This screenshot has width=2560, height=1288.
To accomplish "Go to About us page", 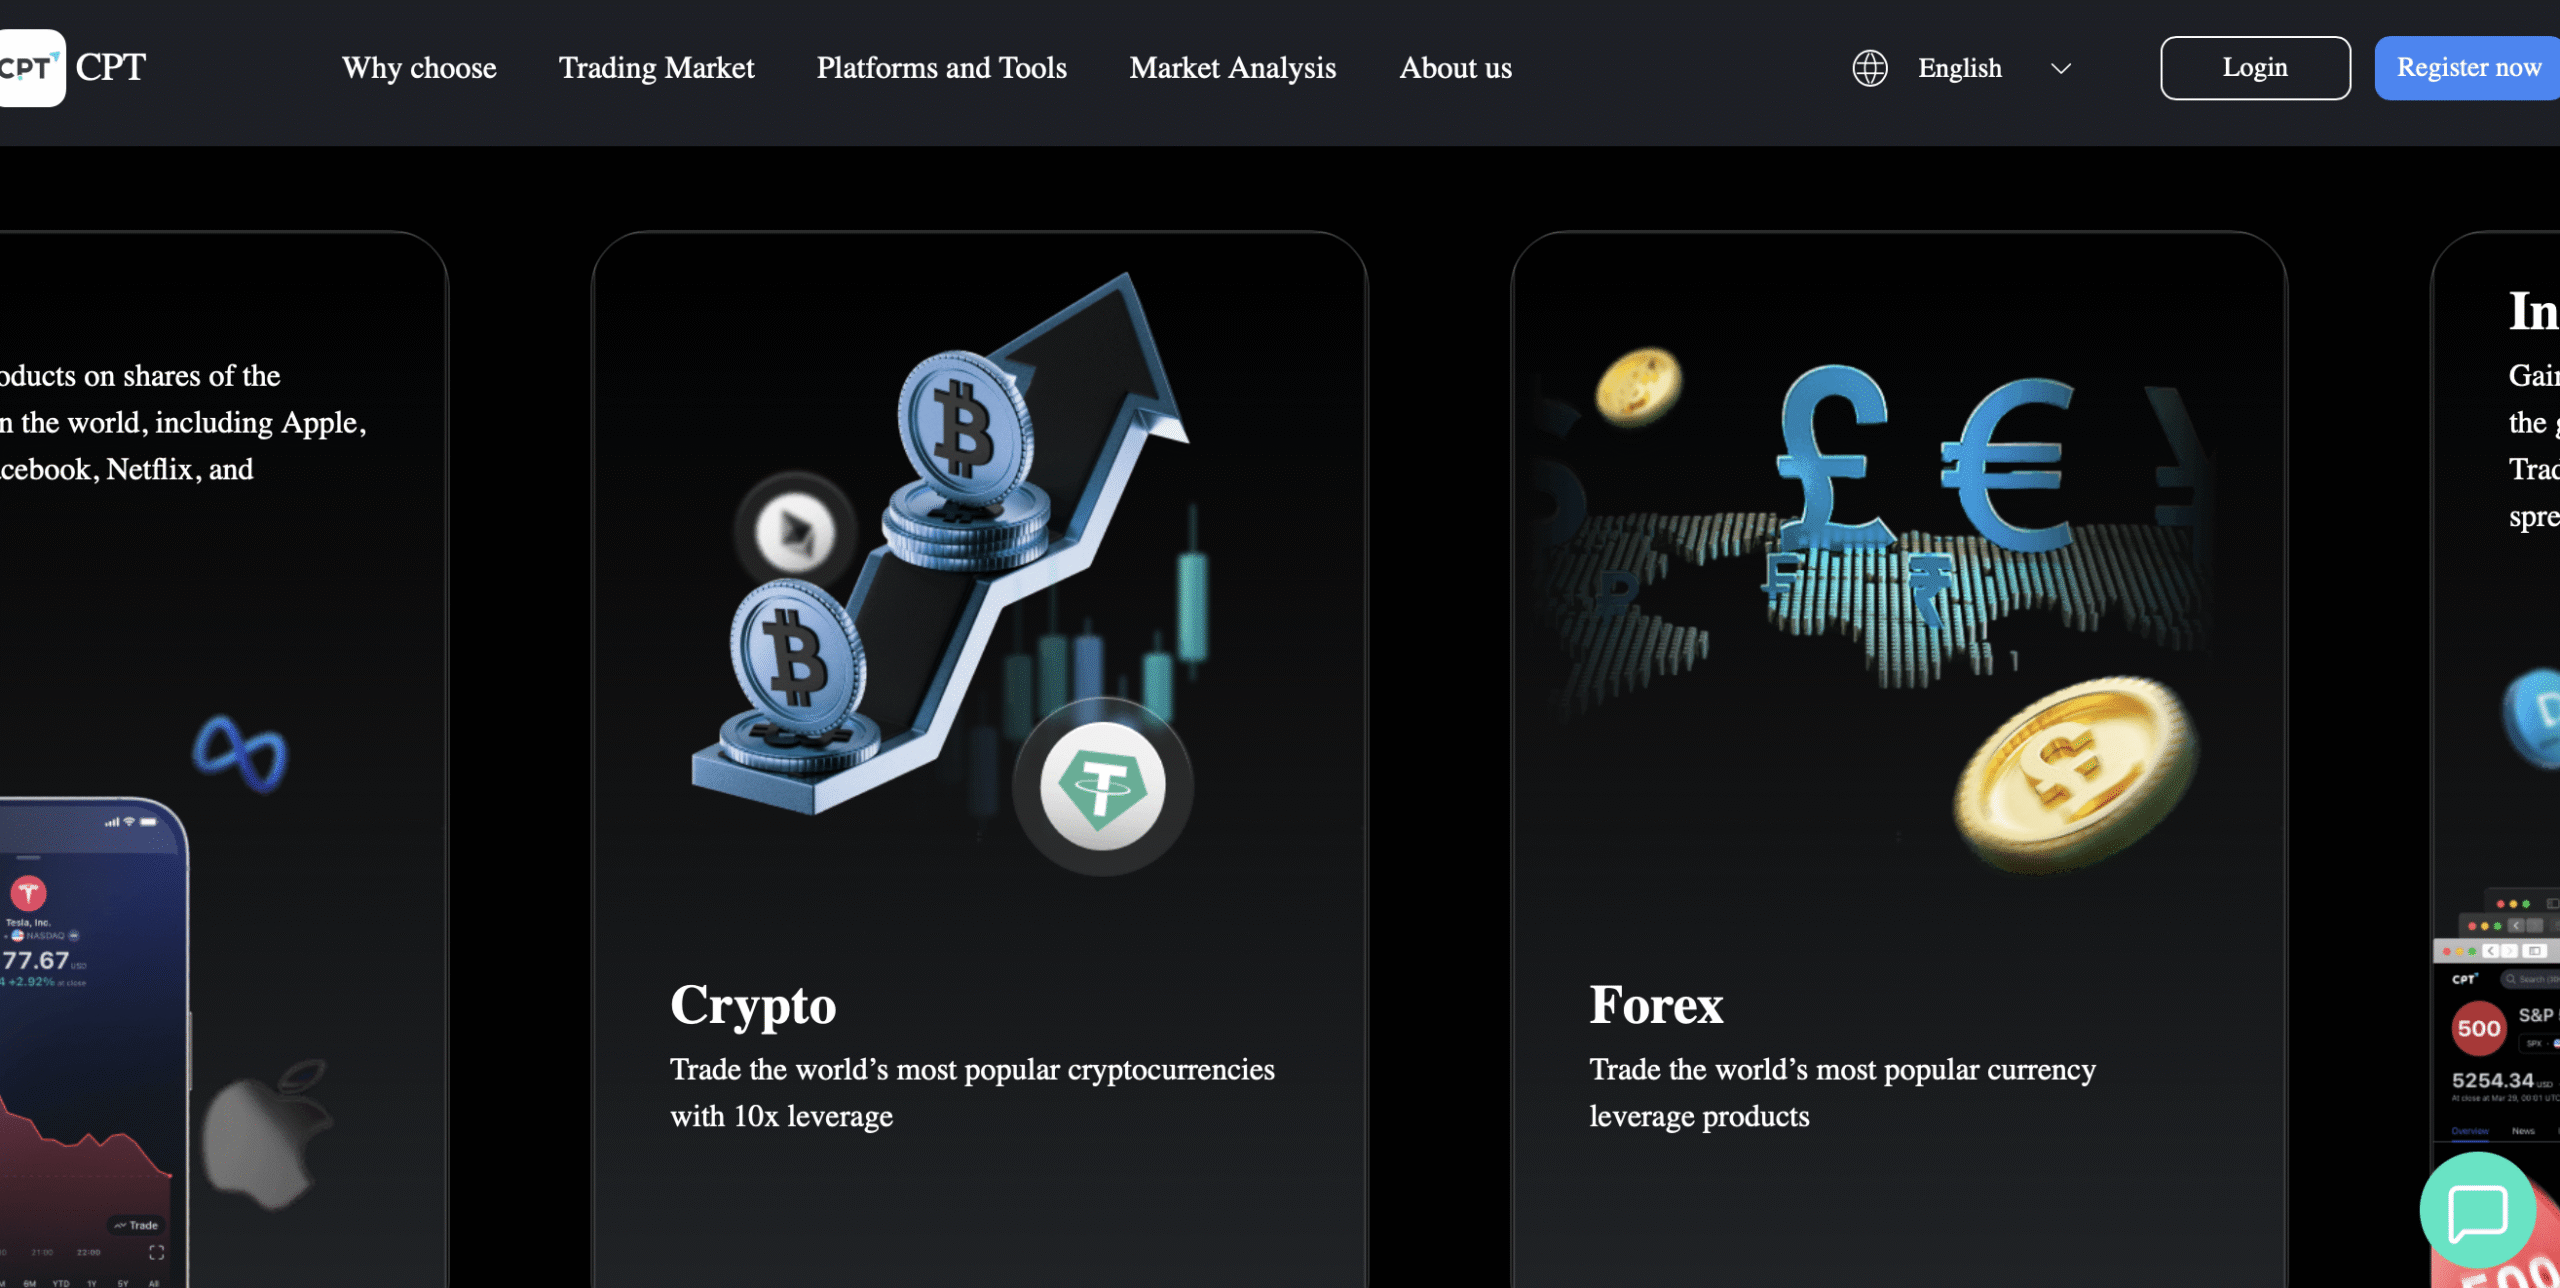I will coord(1455,68).
